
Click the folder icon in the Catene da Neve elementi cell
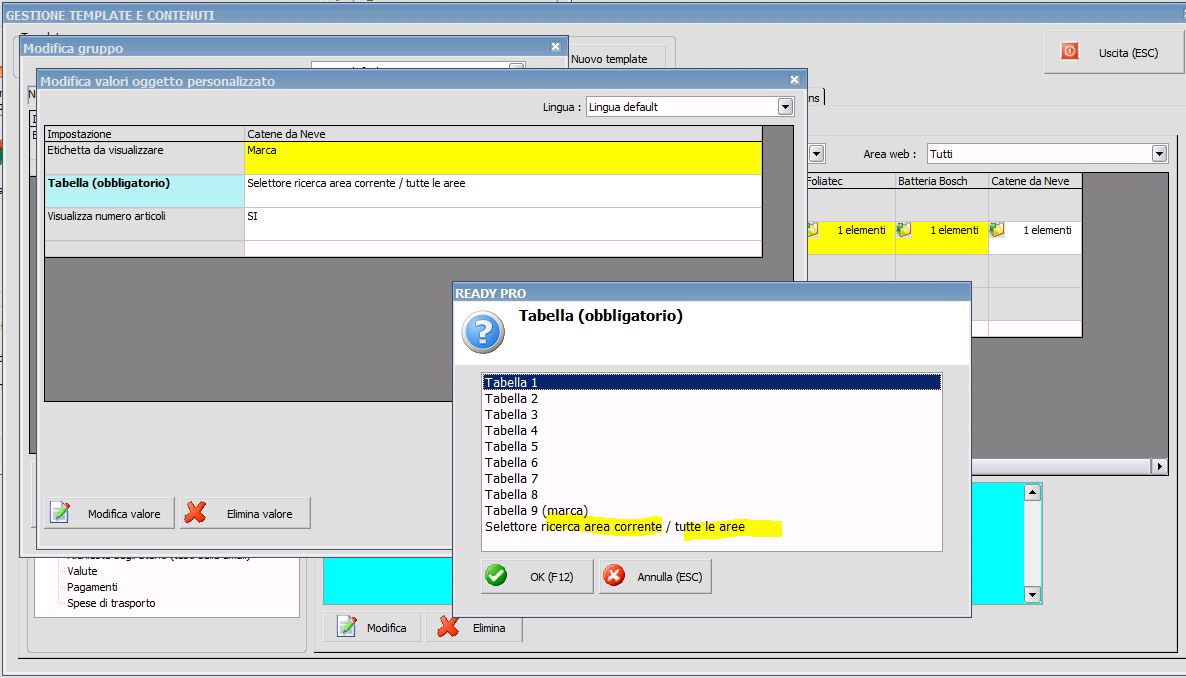coord(996,229)
